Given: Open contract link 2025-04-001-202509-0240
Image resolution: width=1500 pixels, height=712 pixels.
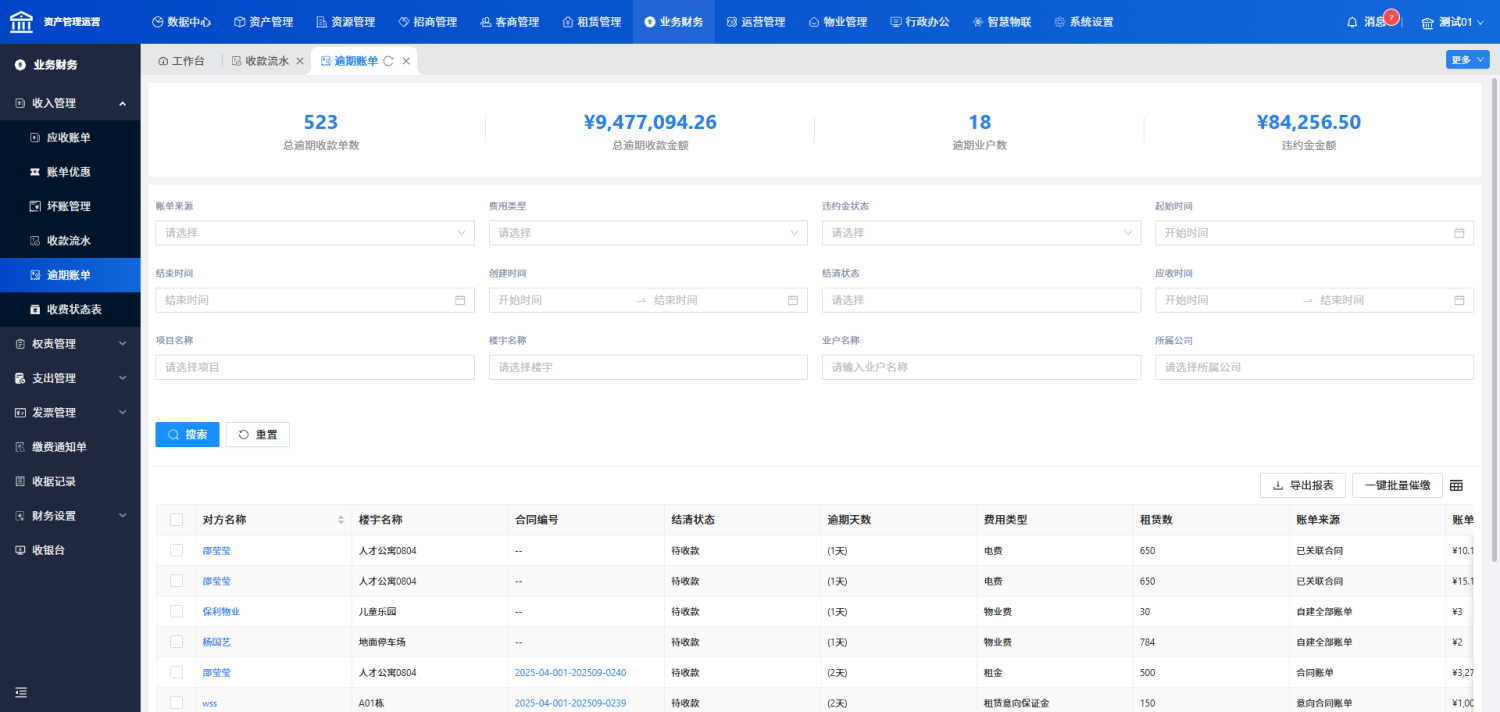Looking at the screenshot, I should (570, 673).
